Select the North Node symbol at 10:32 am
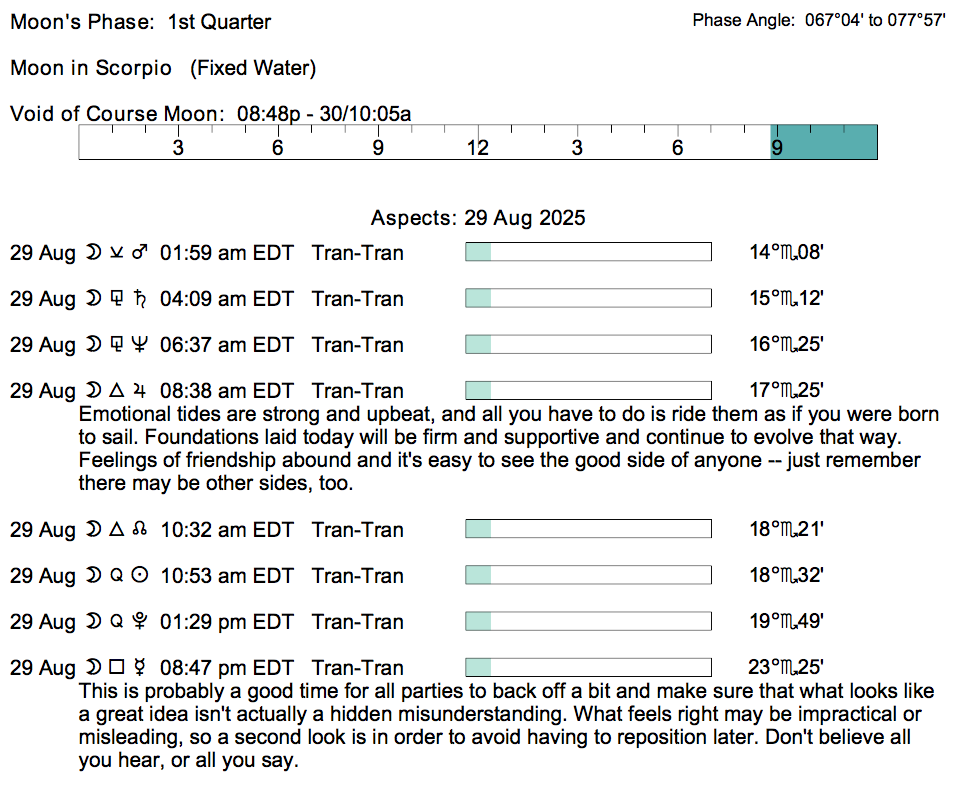The image size is (956, 786). 140,530
